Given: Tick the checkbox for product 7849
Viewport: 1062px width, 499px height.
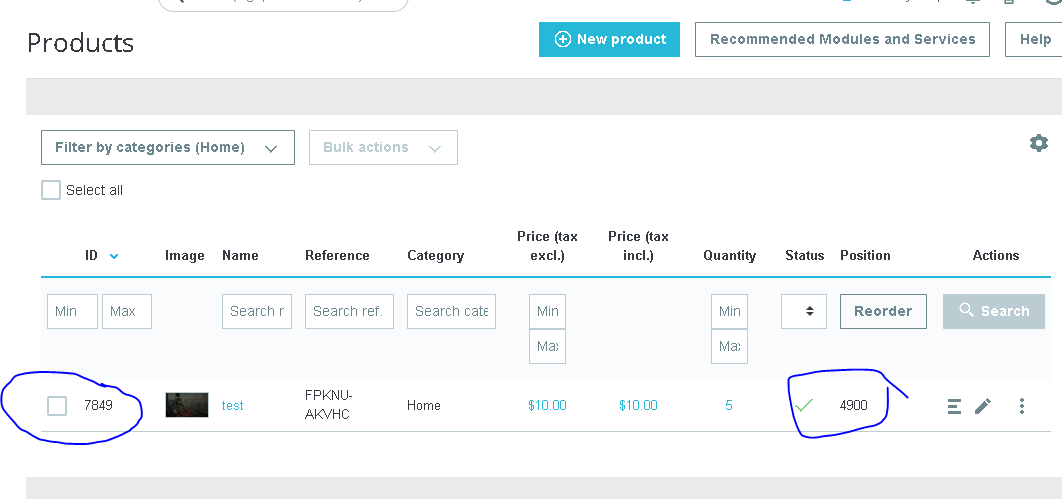Looking at the screenshot, I should tap(57, 406).
